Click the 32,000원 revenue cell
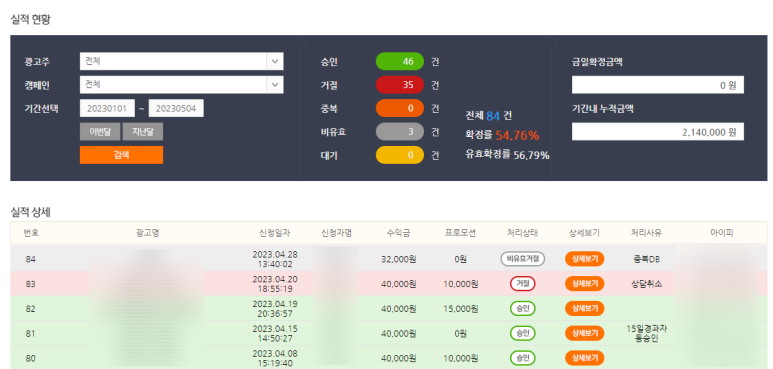The height and width of the screenshot is (369, 773). click(398, 259)
